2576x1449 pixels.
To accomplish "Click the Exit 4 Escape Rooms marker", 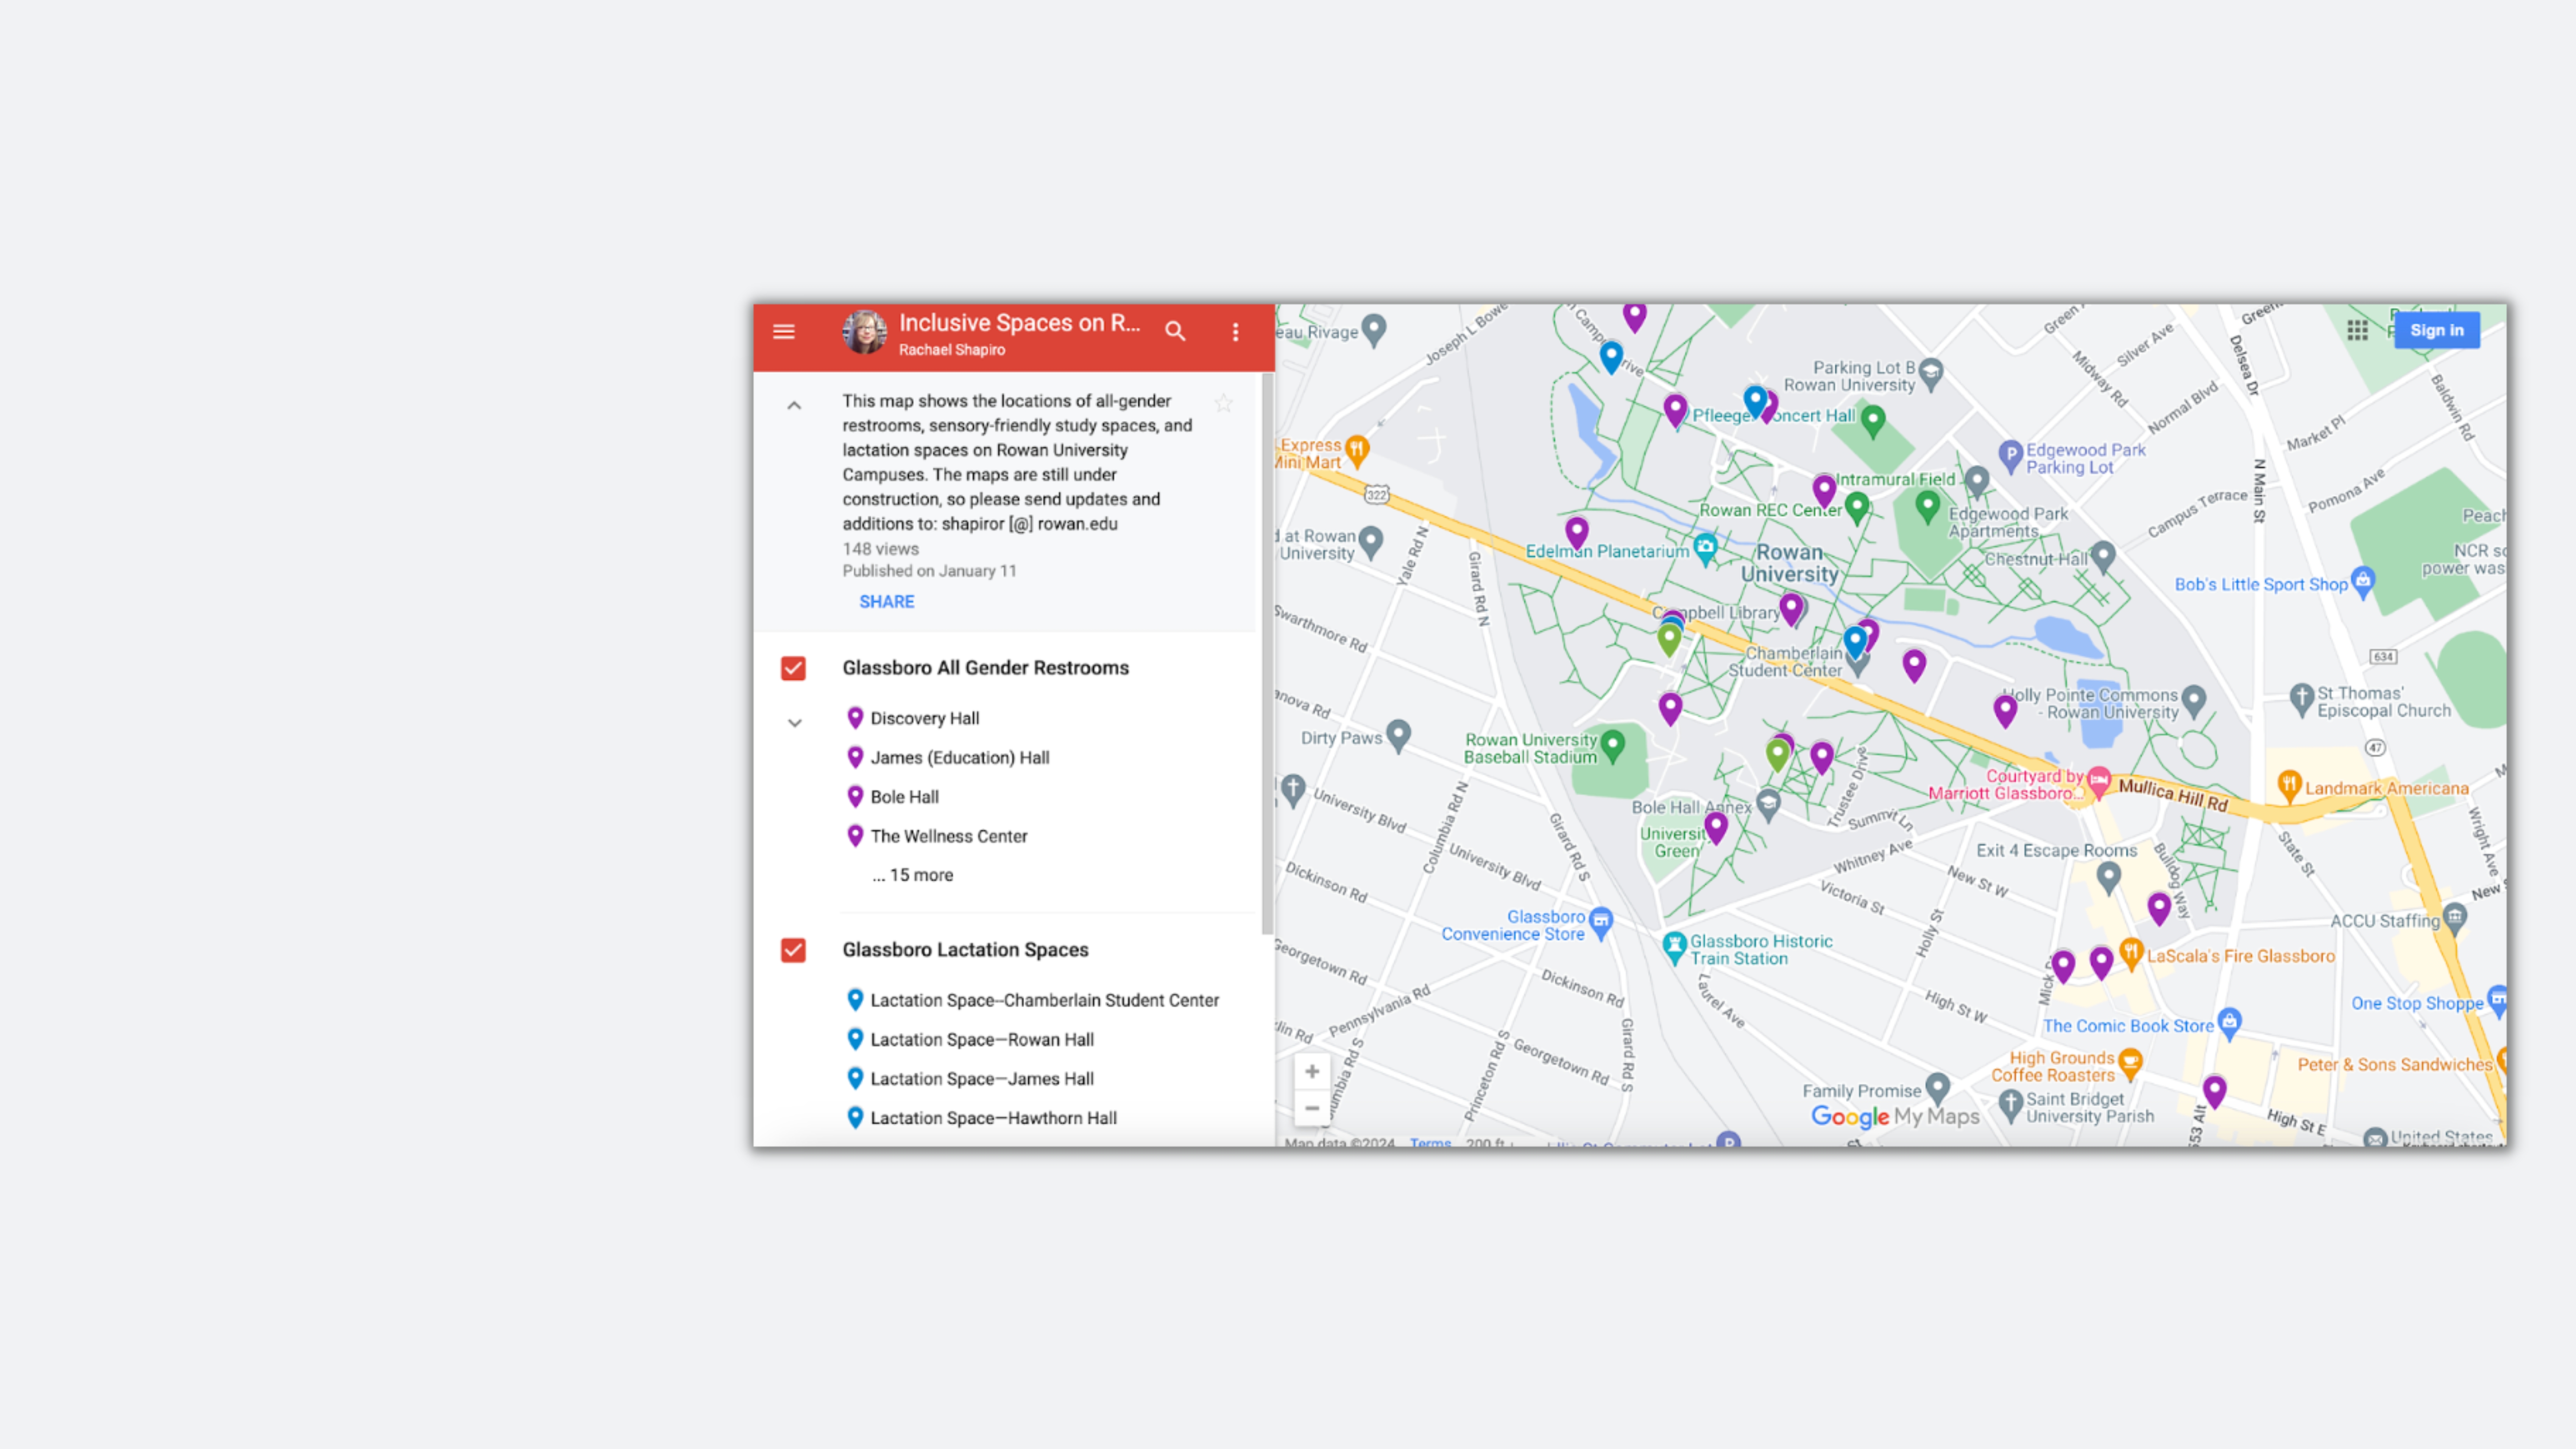I will pyautogui.click(x=2109, y=878).
